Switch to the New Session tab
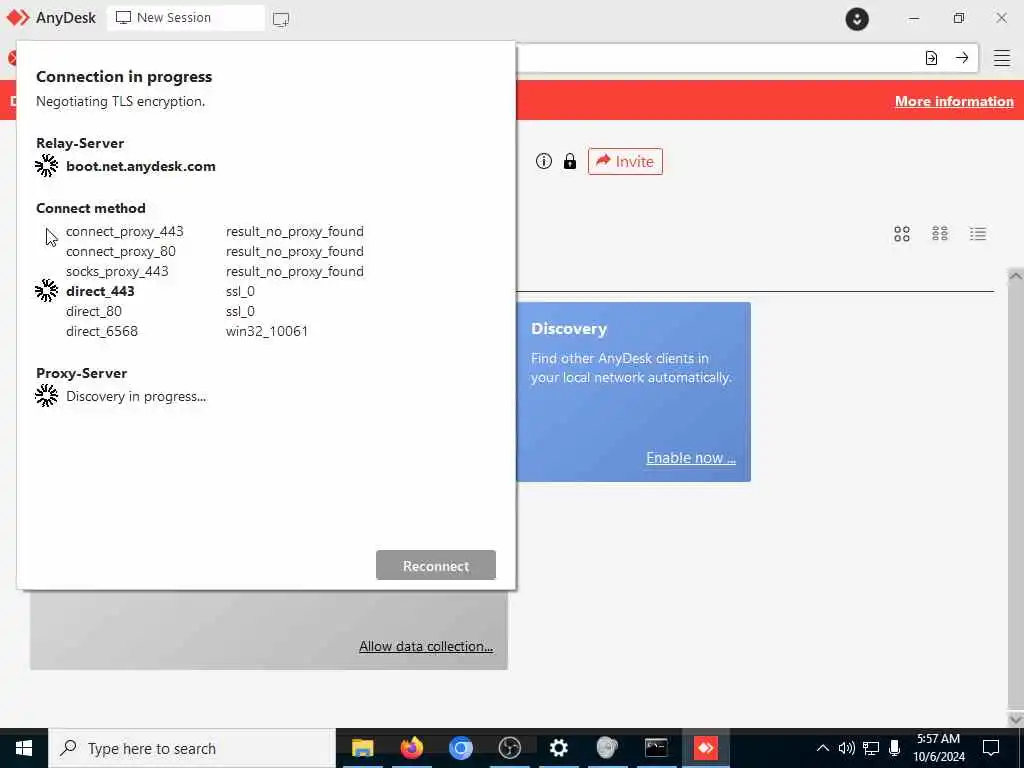 tap(186, 18)
